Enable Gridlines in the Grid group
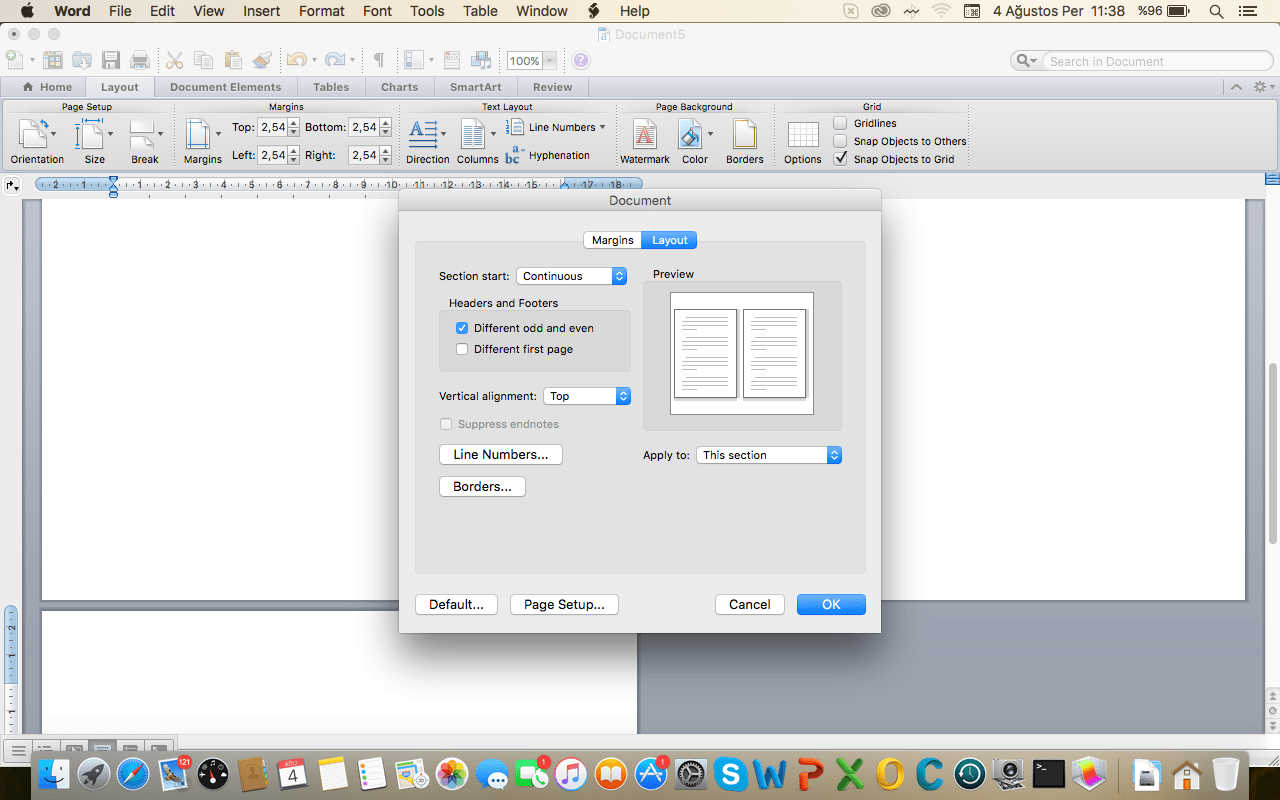Viewport: 1280px width, 800px height. click(x=840, y=123)
